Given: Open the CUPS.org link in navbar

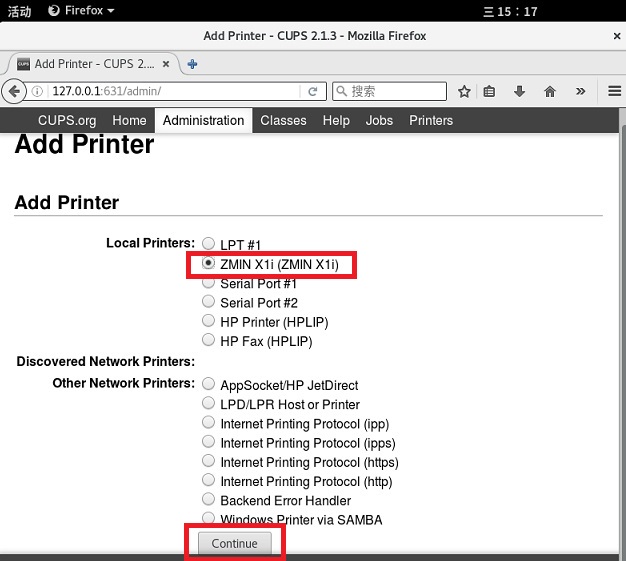Looking at the screenshot, I should 67,120.
